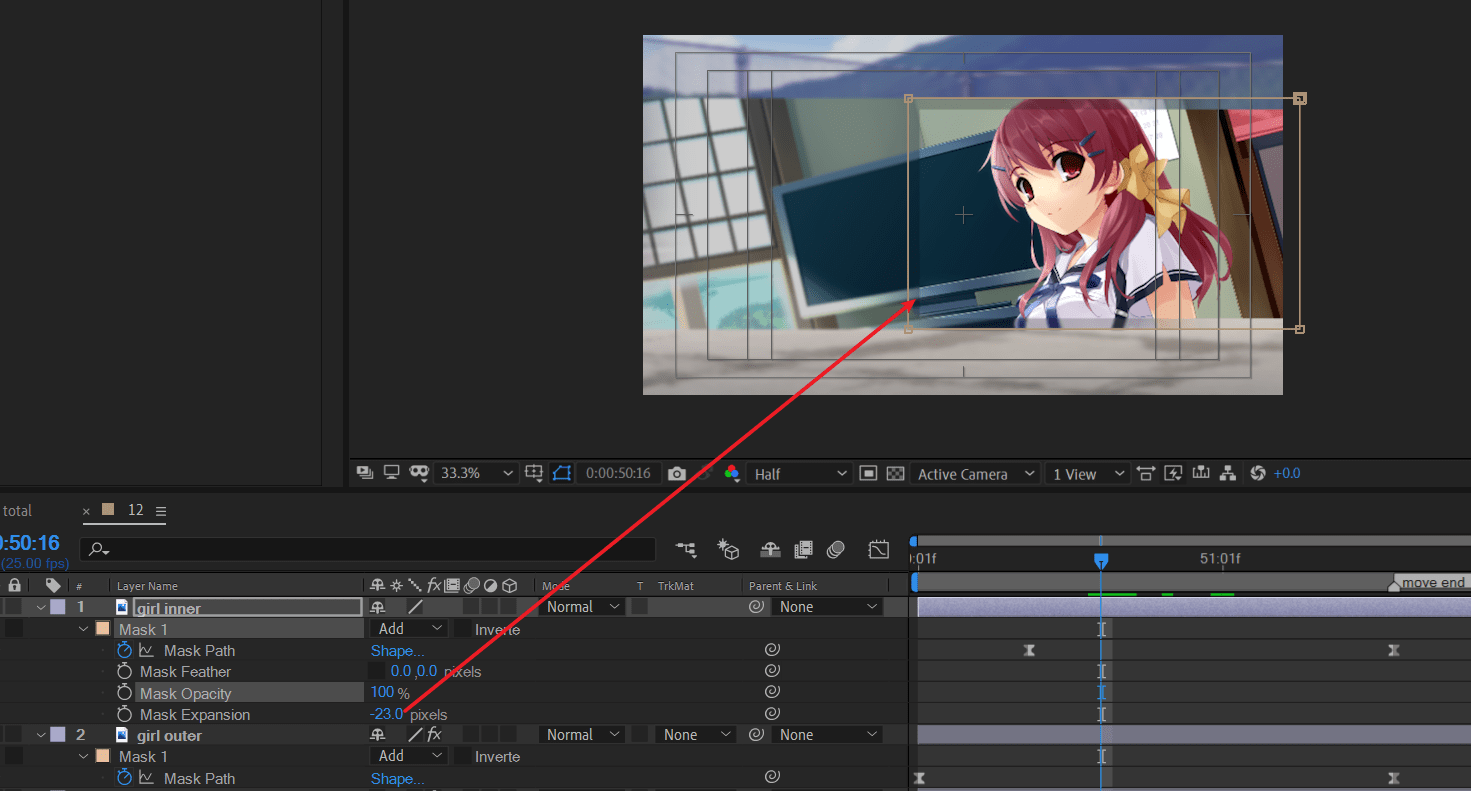Toggle the Mask Feather constrain proportions box
Viewport: 1471px width, 791px height.
tap(377, 671)
